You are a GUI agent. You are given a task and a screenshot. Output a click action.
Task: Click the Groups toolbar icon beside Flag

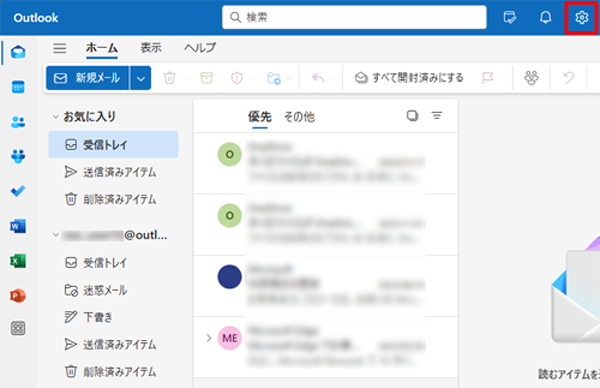pyautogui.click(x=531, y=78)
